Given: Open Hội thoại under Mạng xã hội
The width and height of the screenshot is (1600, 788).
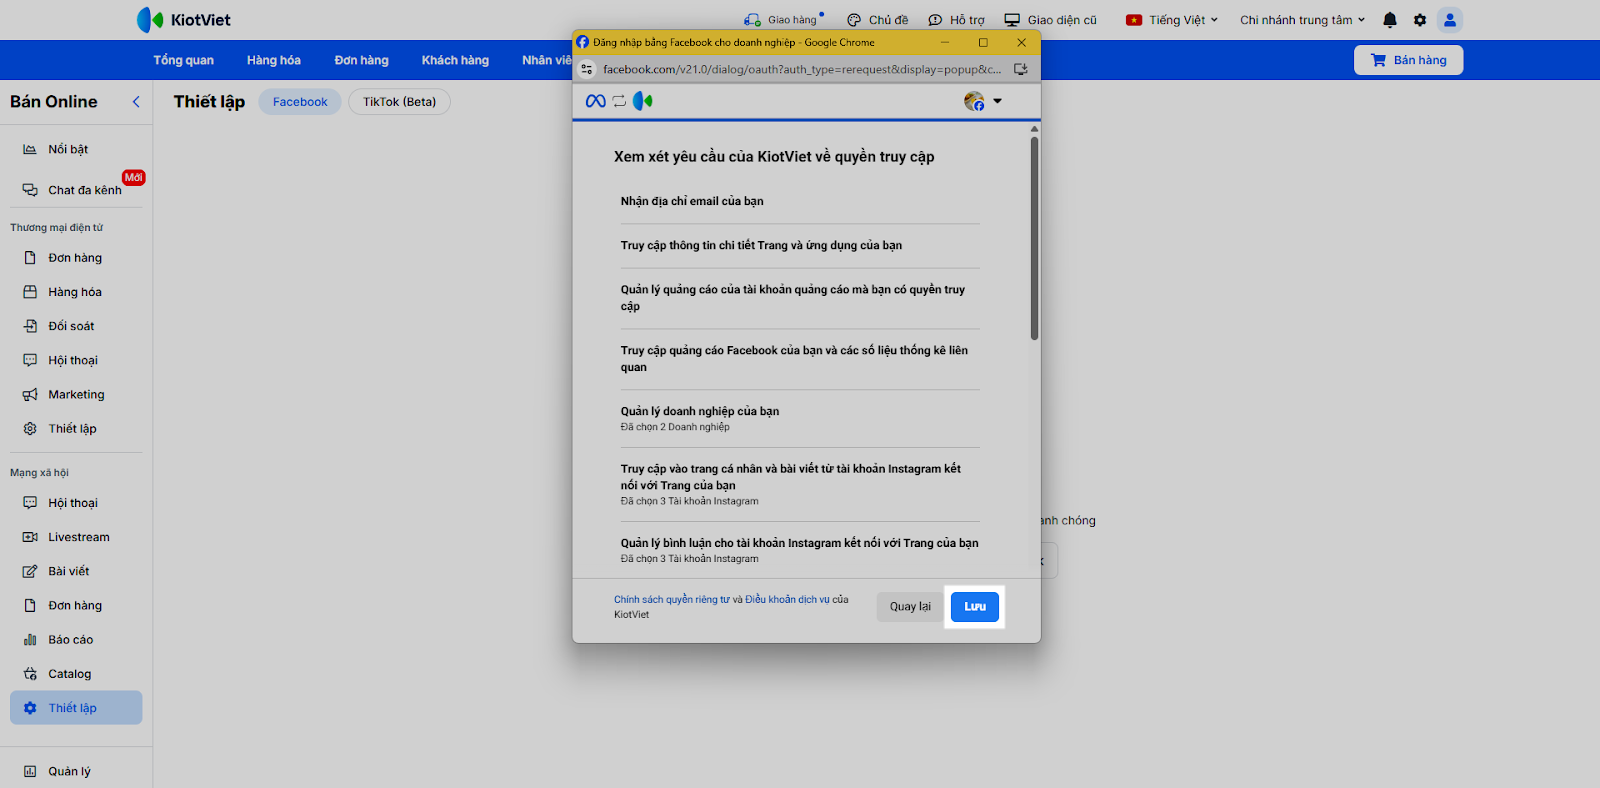Looking at the screenshot, I should [x=76, y=503].
